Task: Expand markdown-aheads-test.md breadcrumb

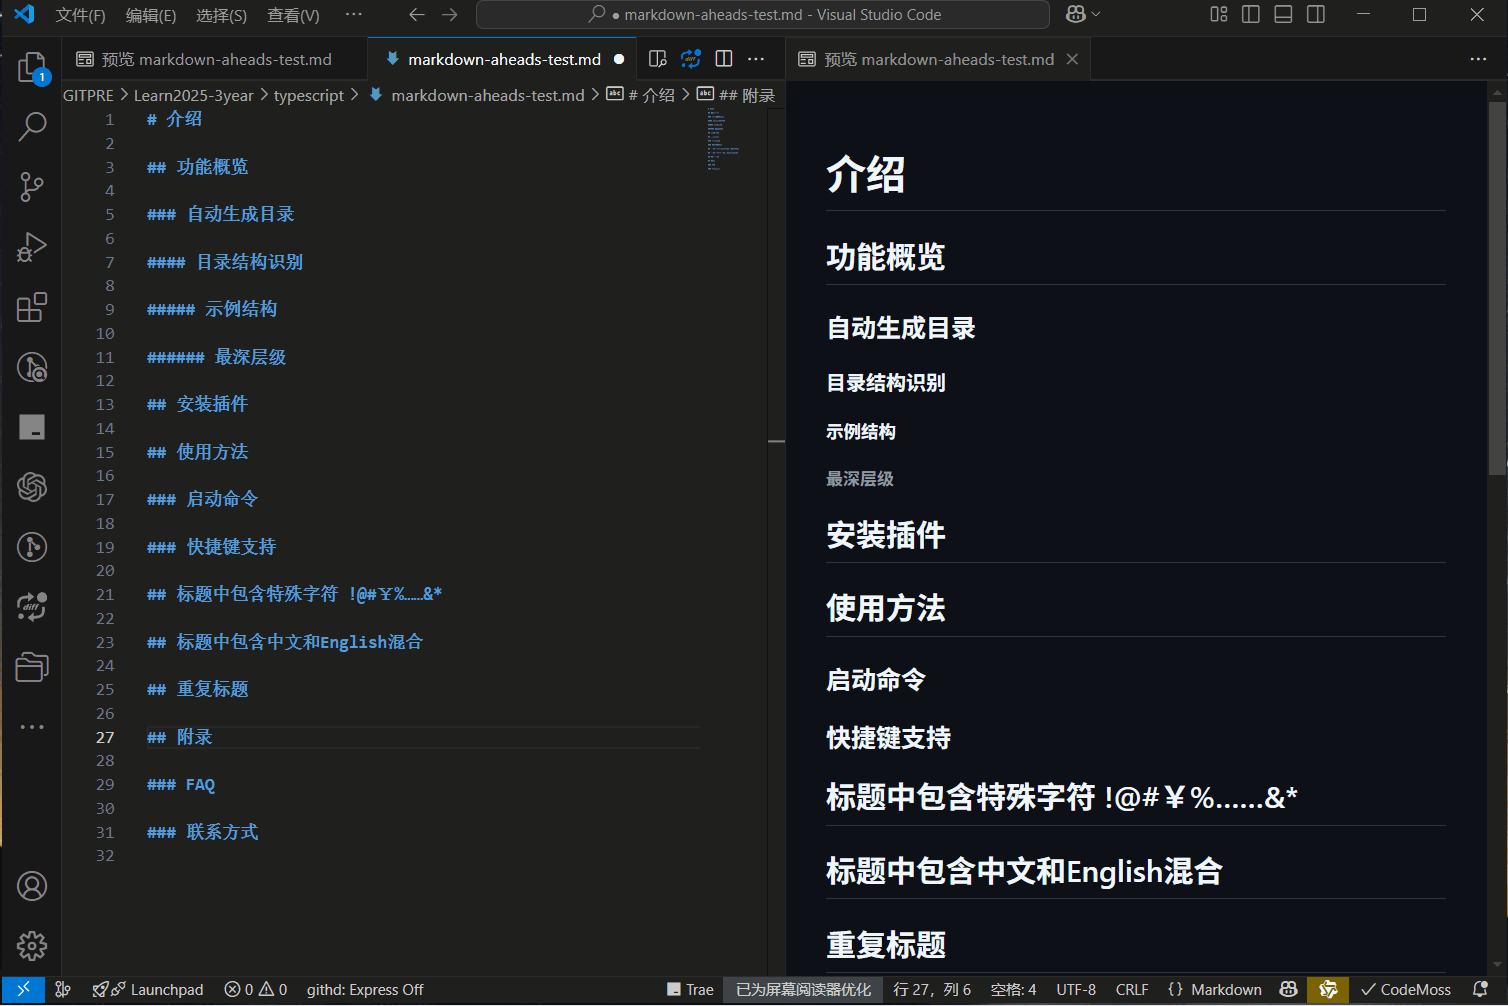Action: pyautogui.click(x=476, y=95)
